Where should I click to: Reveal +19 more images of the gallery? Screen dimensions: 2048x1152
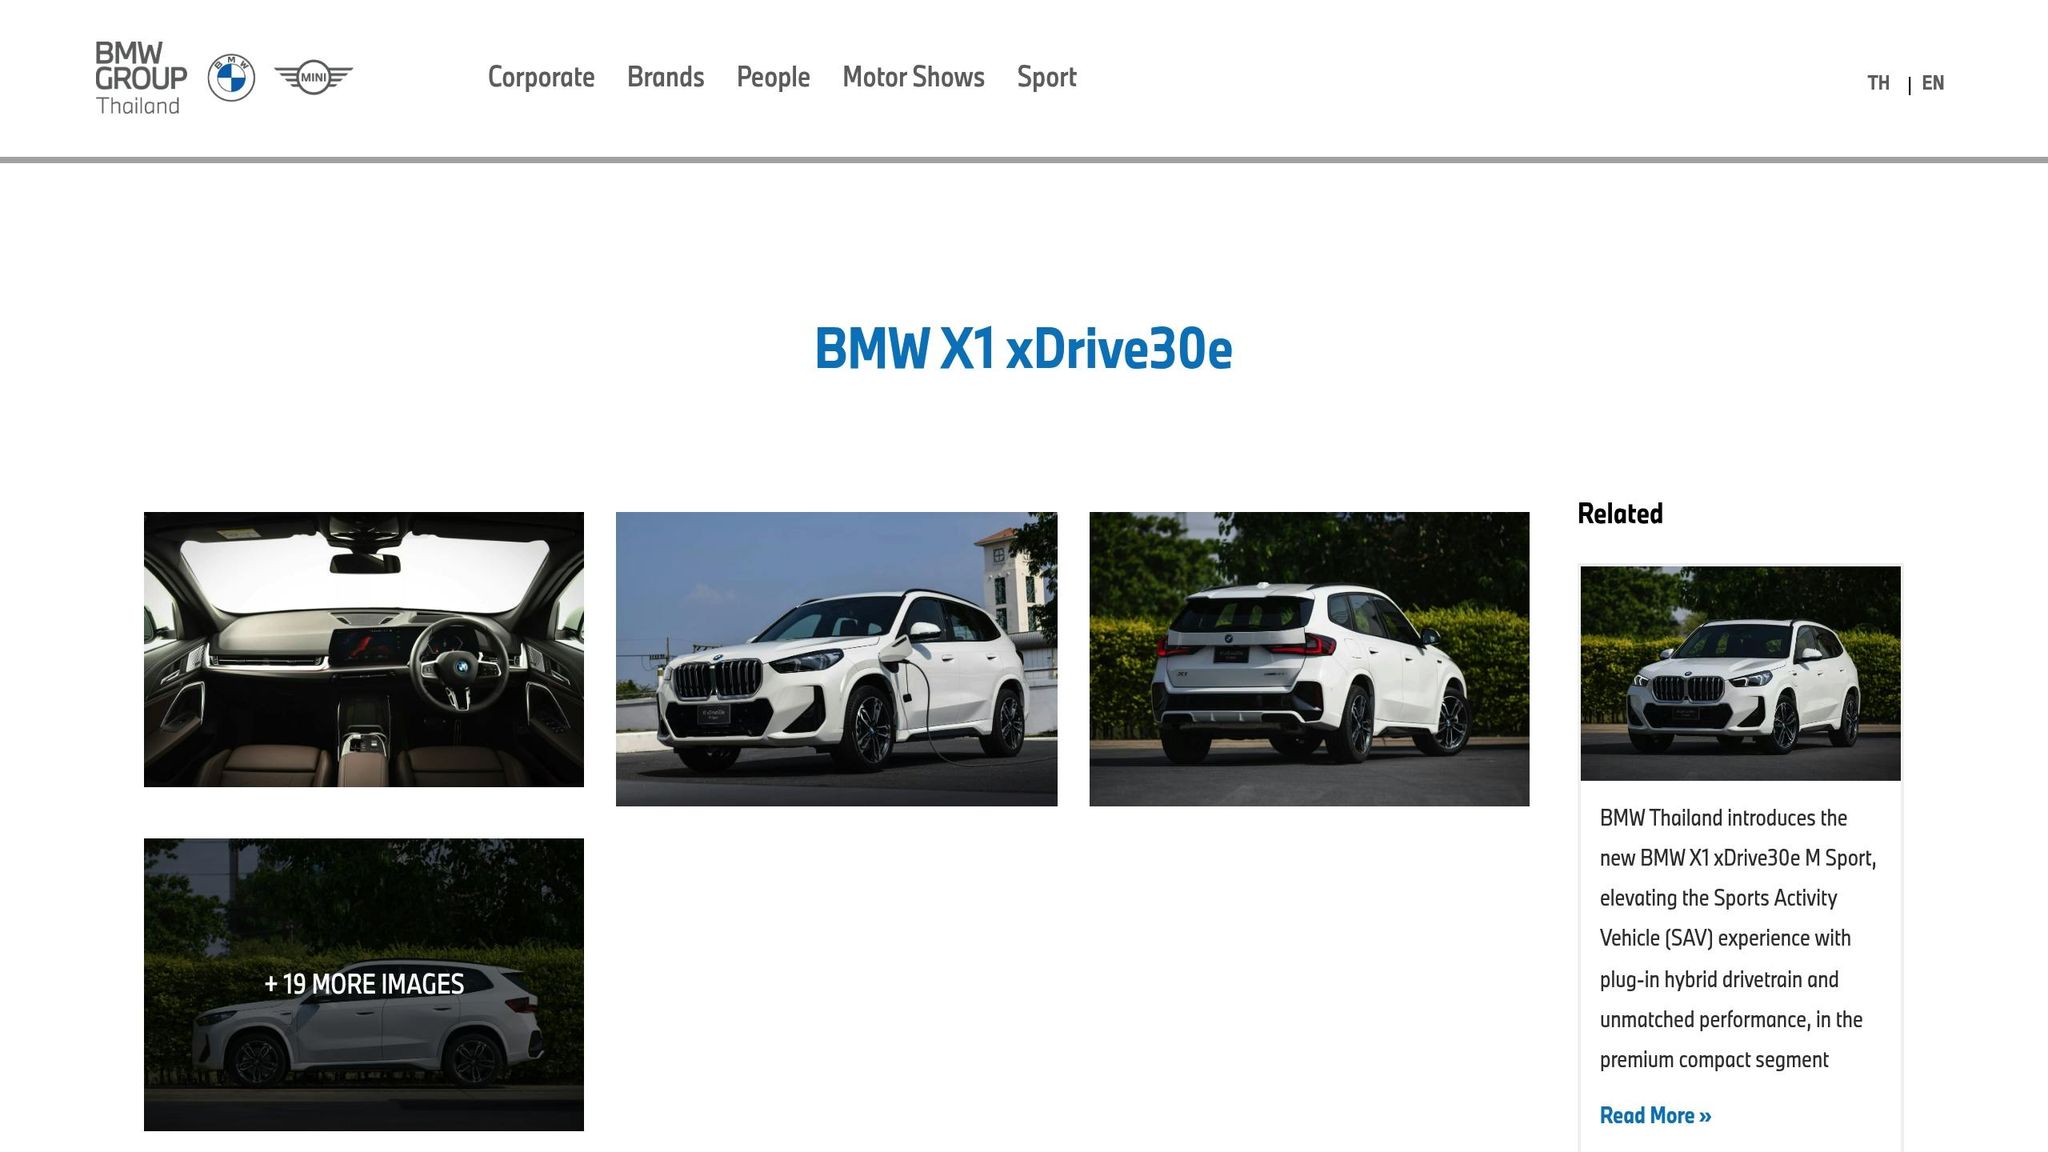click(x=364, y=984)
